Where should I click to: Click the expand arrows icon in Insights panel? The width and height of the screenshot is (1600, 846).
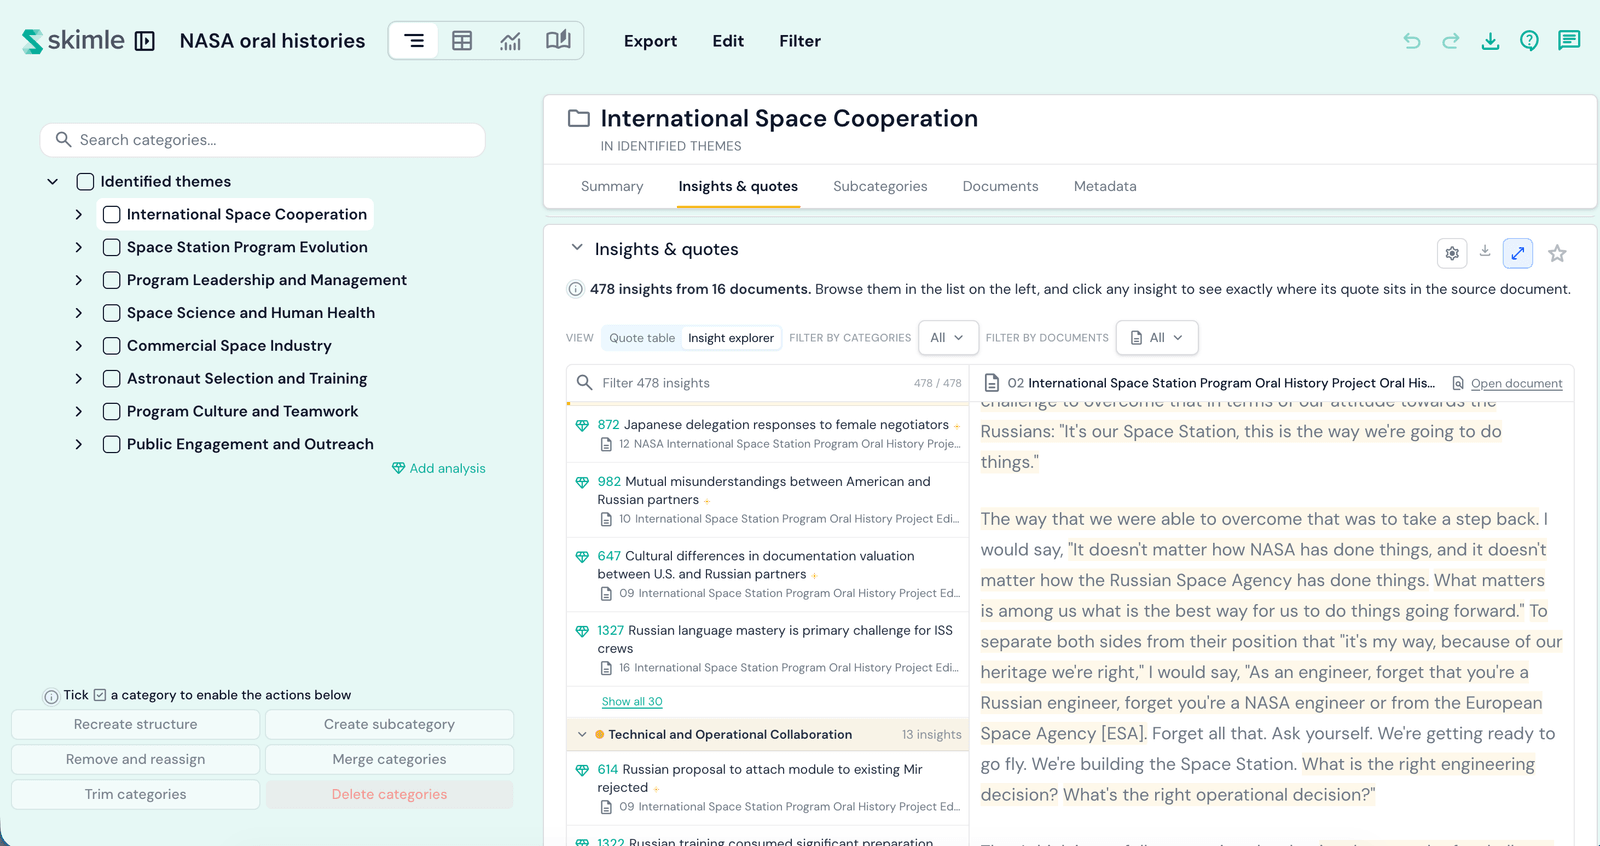(1518, 253)
